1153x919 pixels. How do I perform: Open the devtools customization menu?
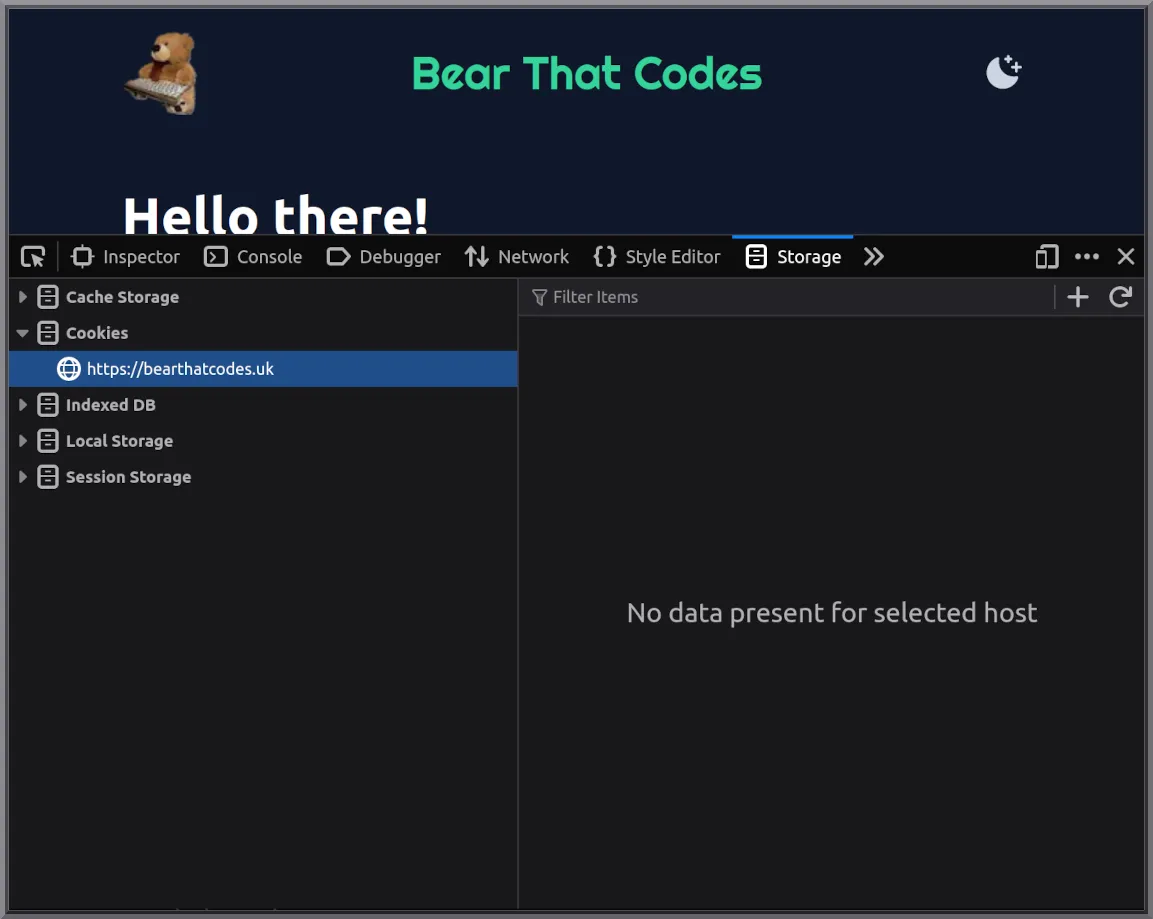pos(1087,257)
